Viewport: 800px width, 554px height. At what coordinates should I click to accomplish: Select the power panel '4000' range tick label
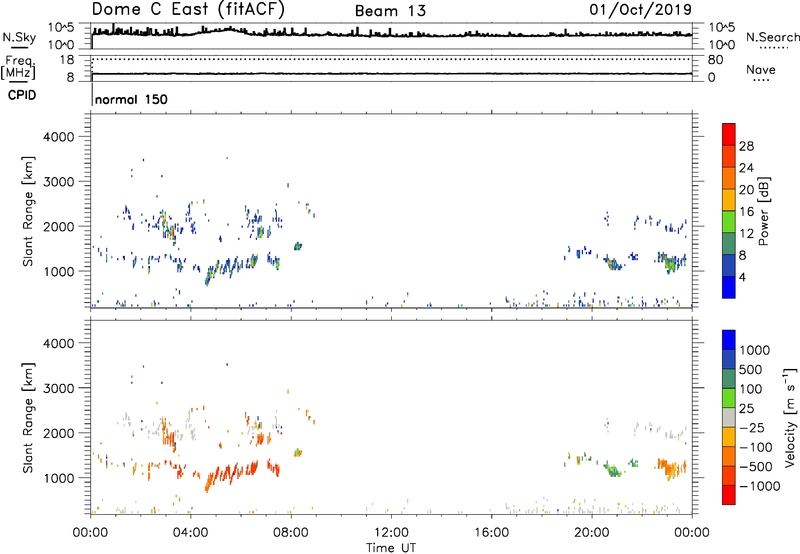tap(58, 137)
